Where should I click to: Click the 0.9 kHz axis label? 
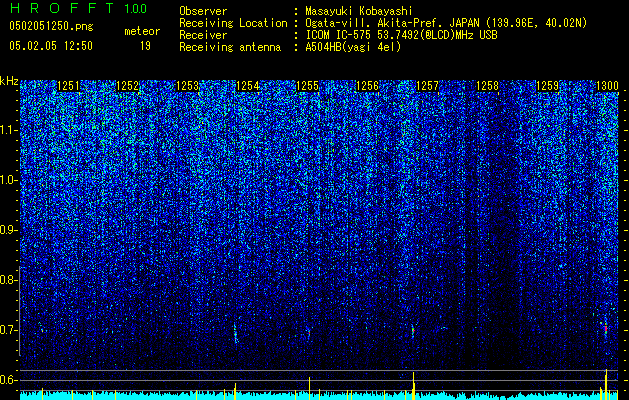tap(8, 230)
